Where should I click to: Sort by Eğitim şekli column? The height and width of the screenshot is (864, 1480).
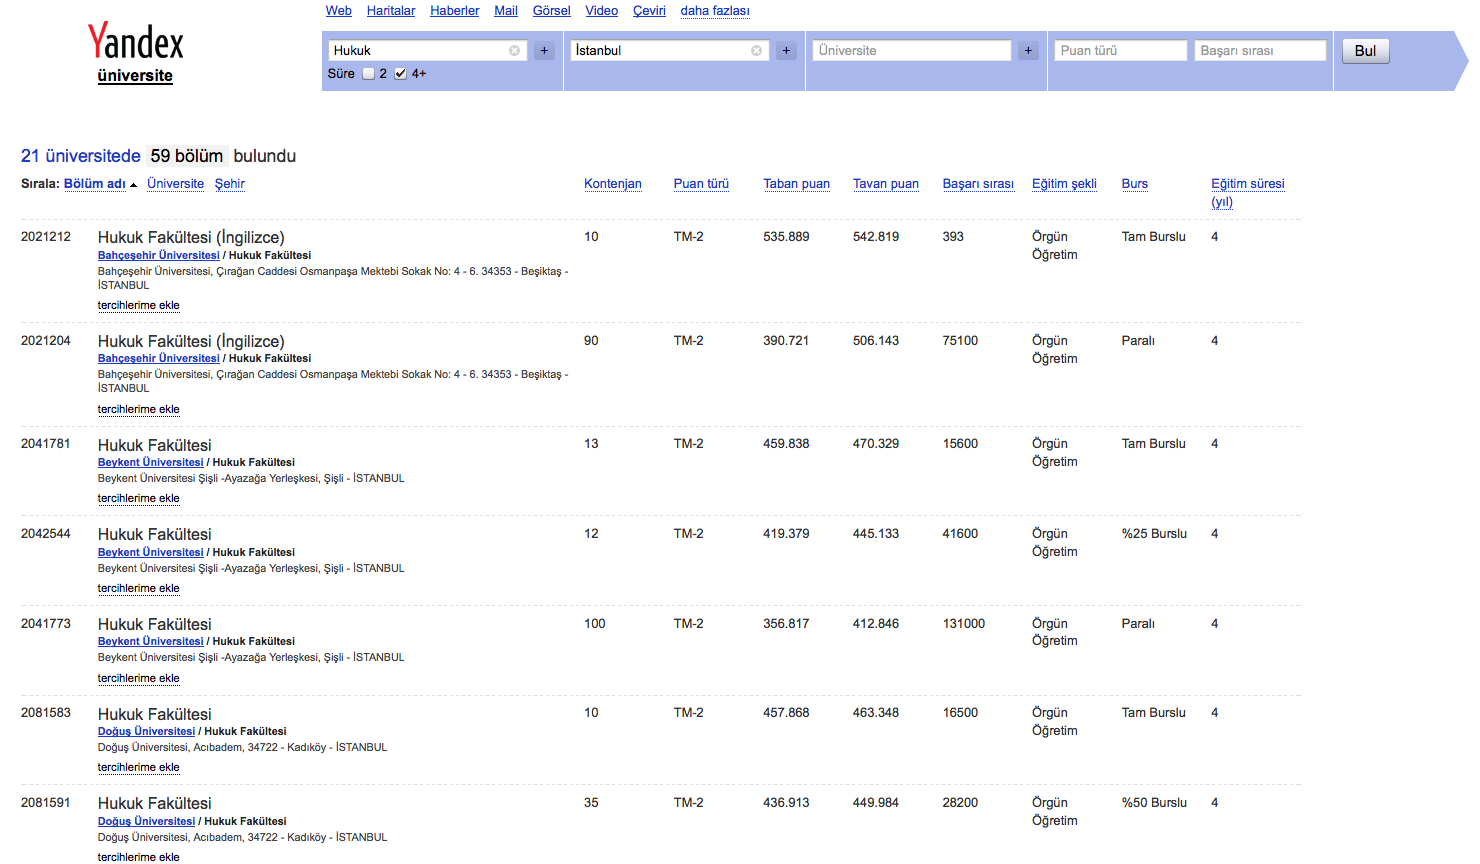(x=1064, y=184)
